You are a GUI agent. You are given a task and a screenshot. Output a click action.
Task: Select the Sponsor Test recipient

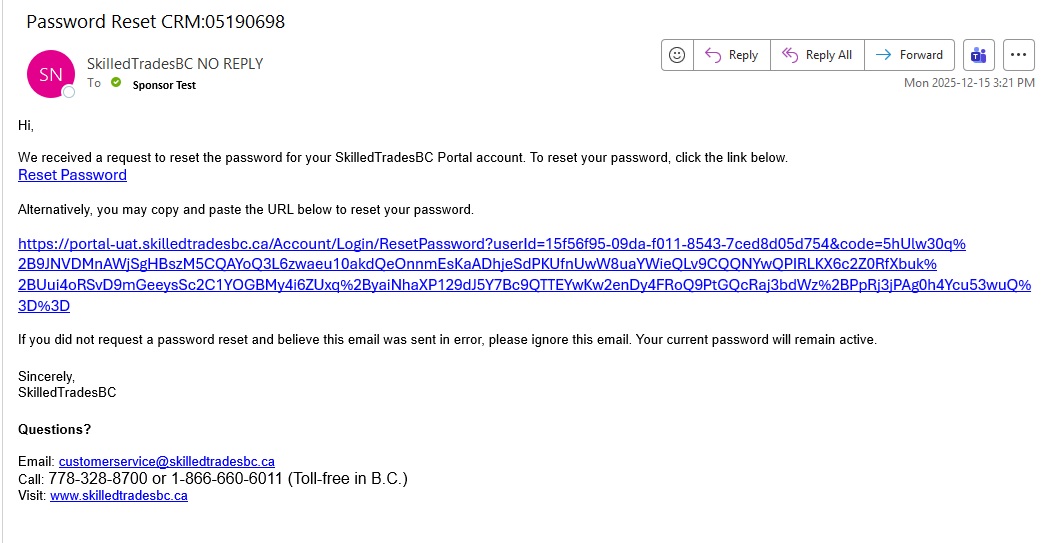[x=164, y=85]
